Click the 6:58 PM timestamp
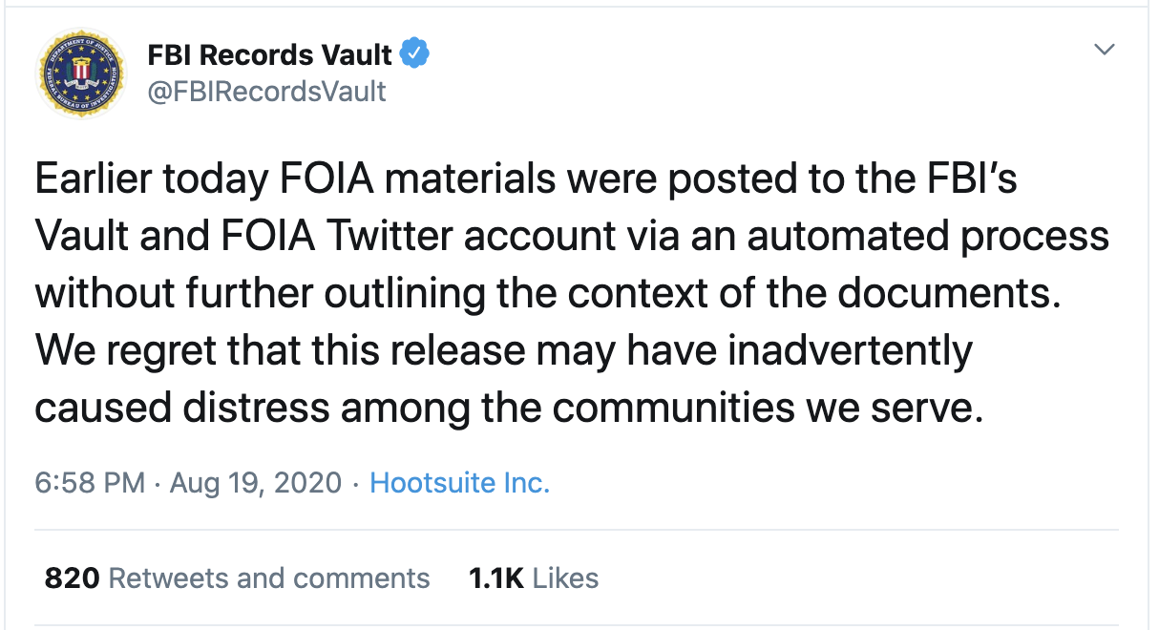This screenshot has height=630, width=1159. click(90, 484)
